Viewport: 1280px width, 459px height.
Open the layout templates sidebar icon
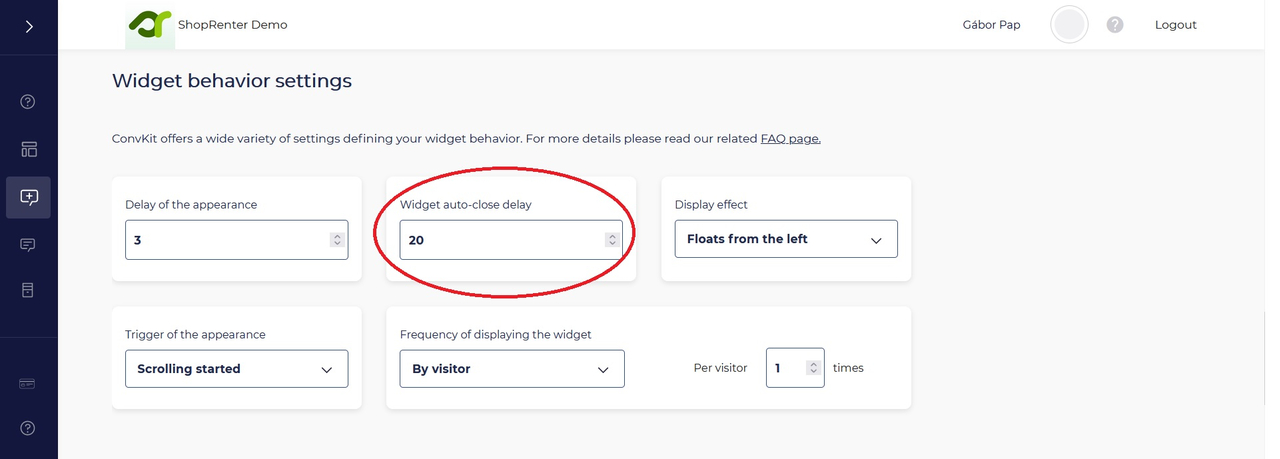[x=28, y=149]
